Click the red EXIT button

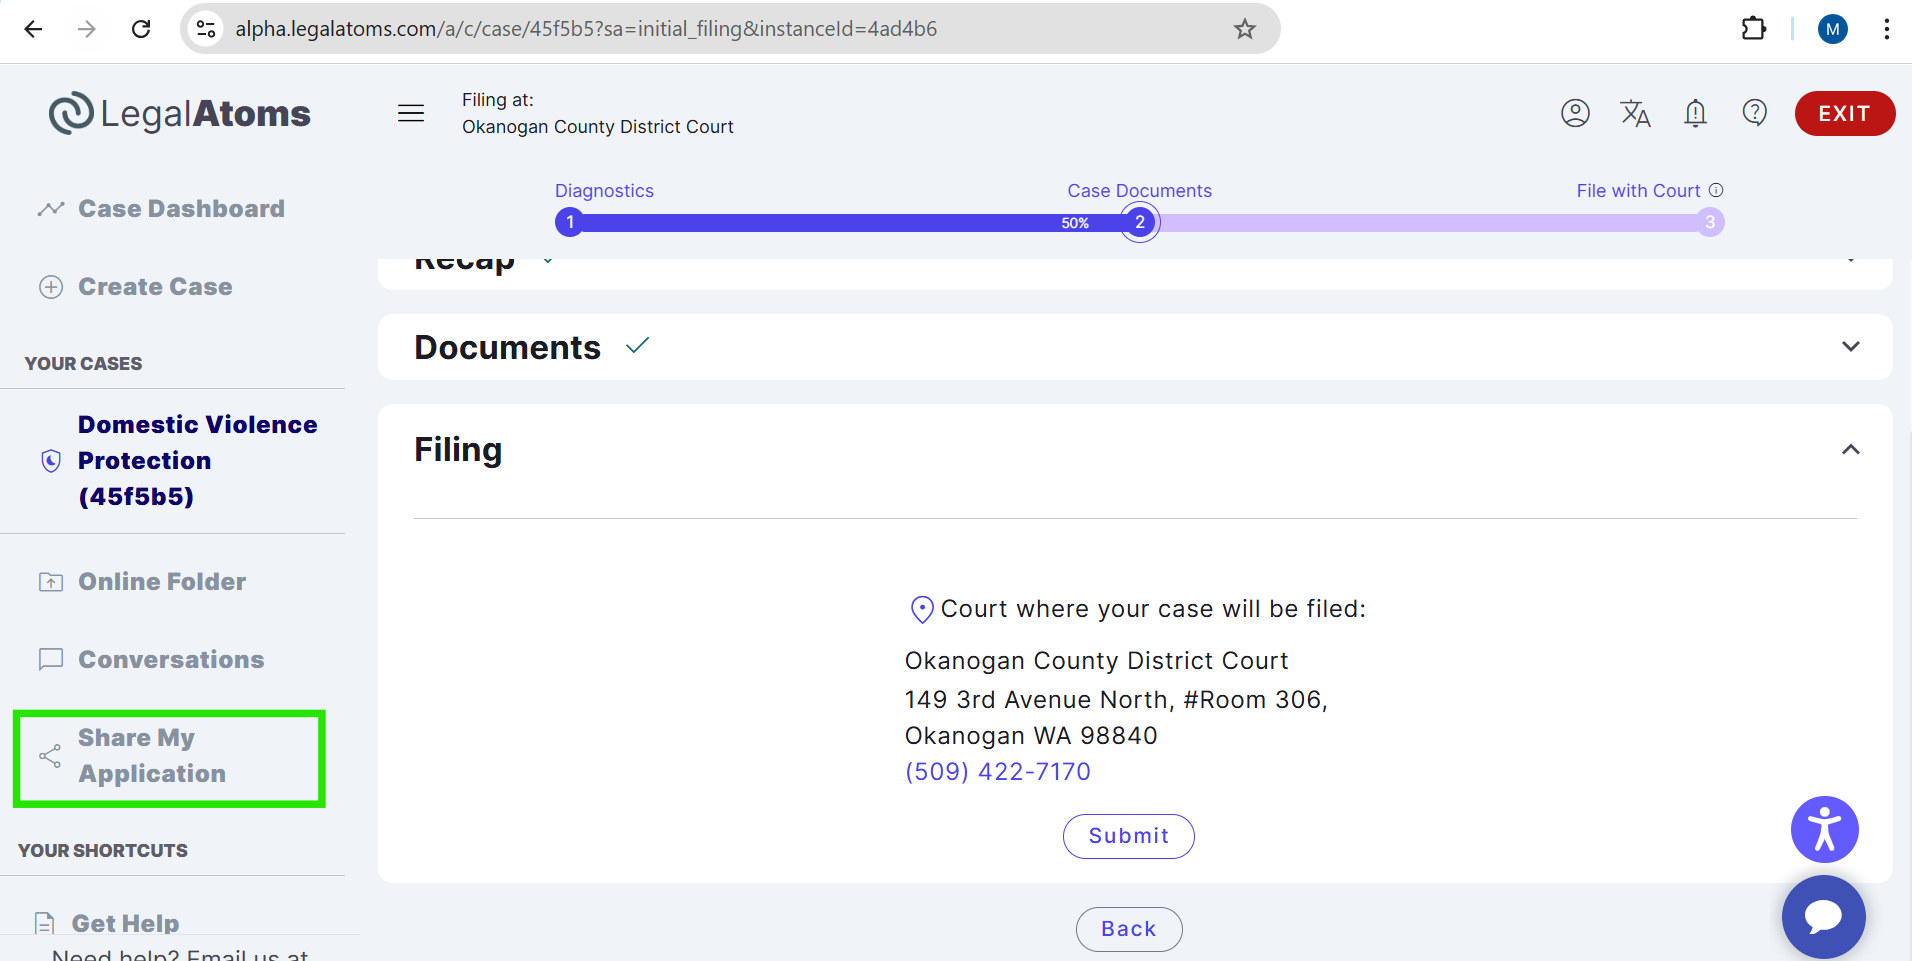1844,113
